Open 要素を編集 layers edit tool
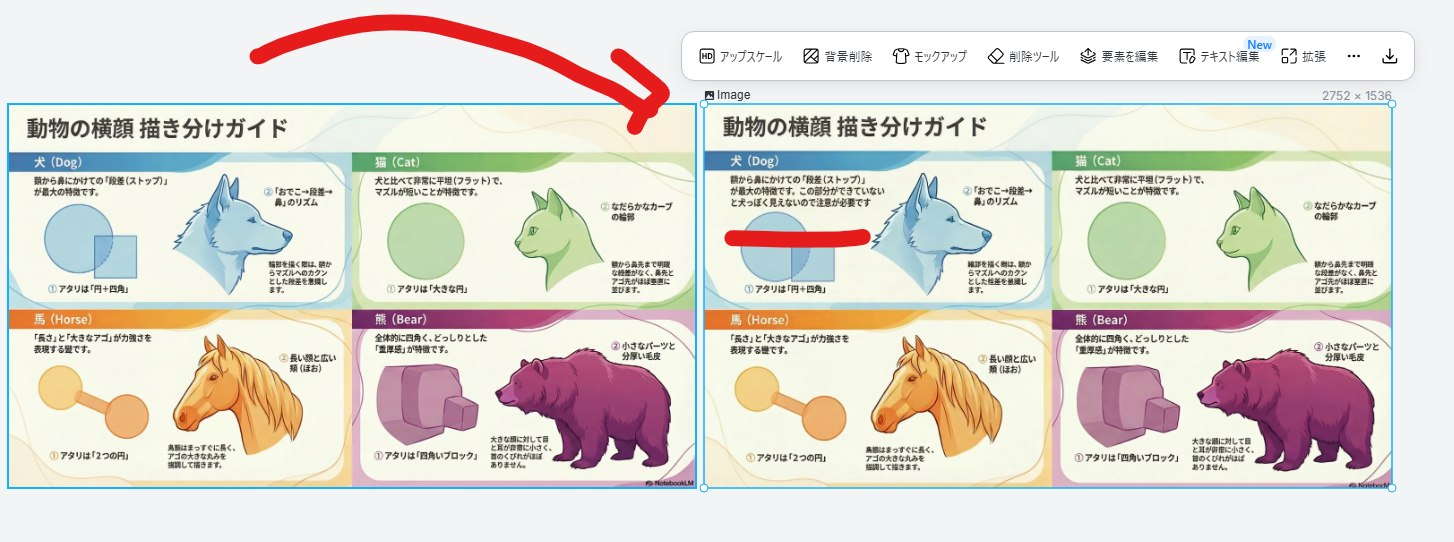Image resolution: width=1454 pixels, height=542 pixels. [1119, 57]
